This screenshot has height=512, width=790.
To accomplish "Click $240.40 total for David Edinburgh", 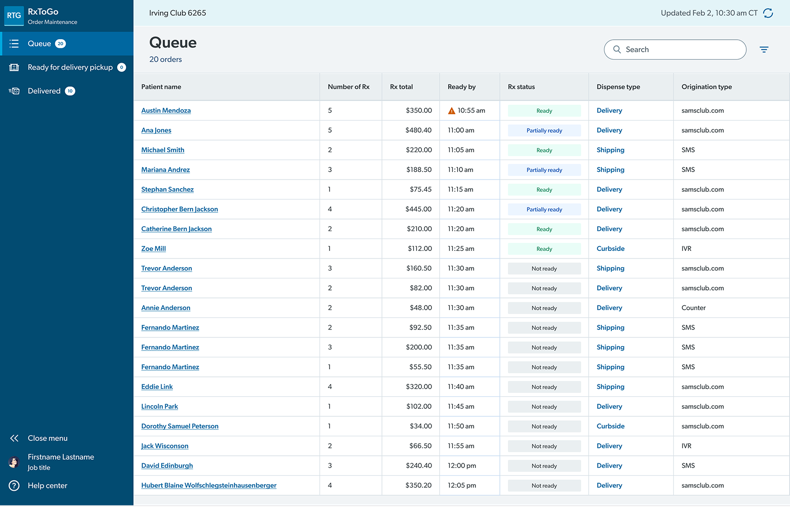I will point(418,466).
